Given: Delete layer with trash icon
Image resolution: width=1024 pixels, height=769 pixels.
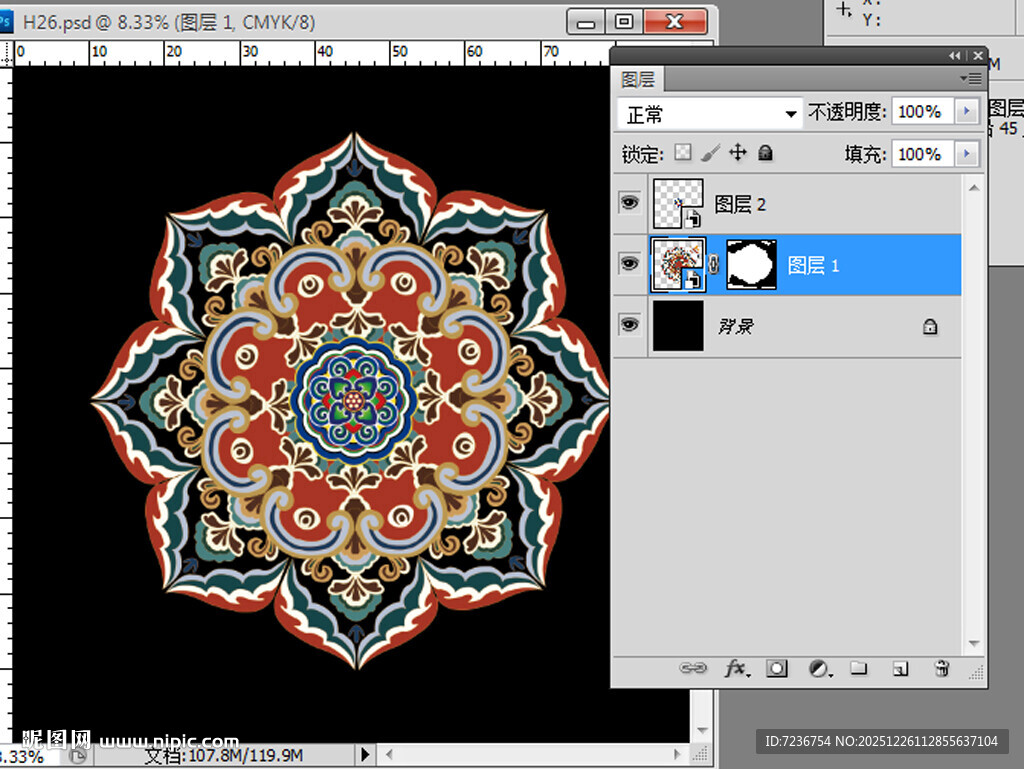Looking at the screenshot, I should 941,668.
